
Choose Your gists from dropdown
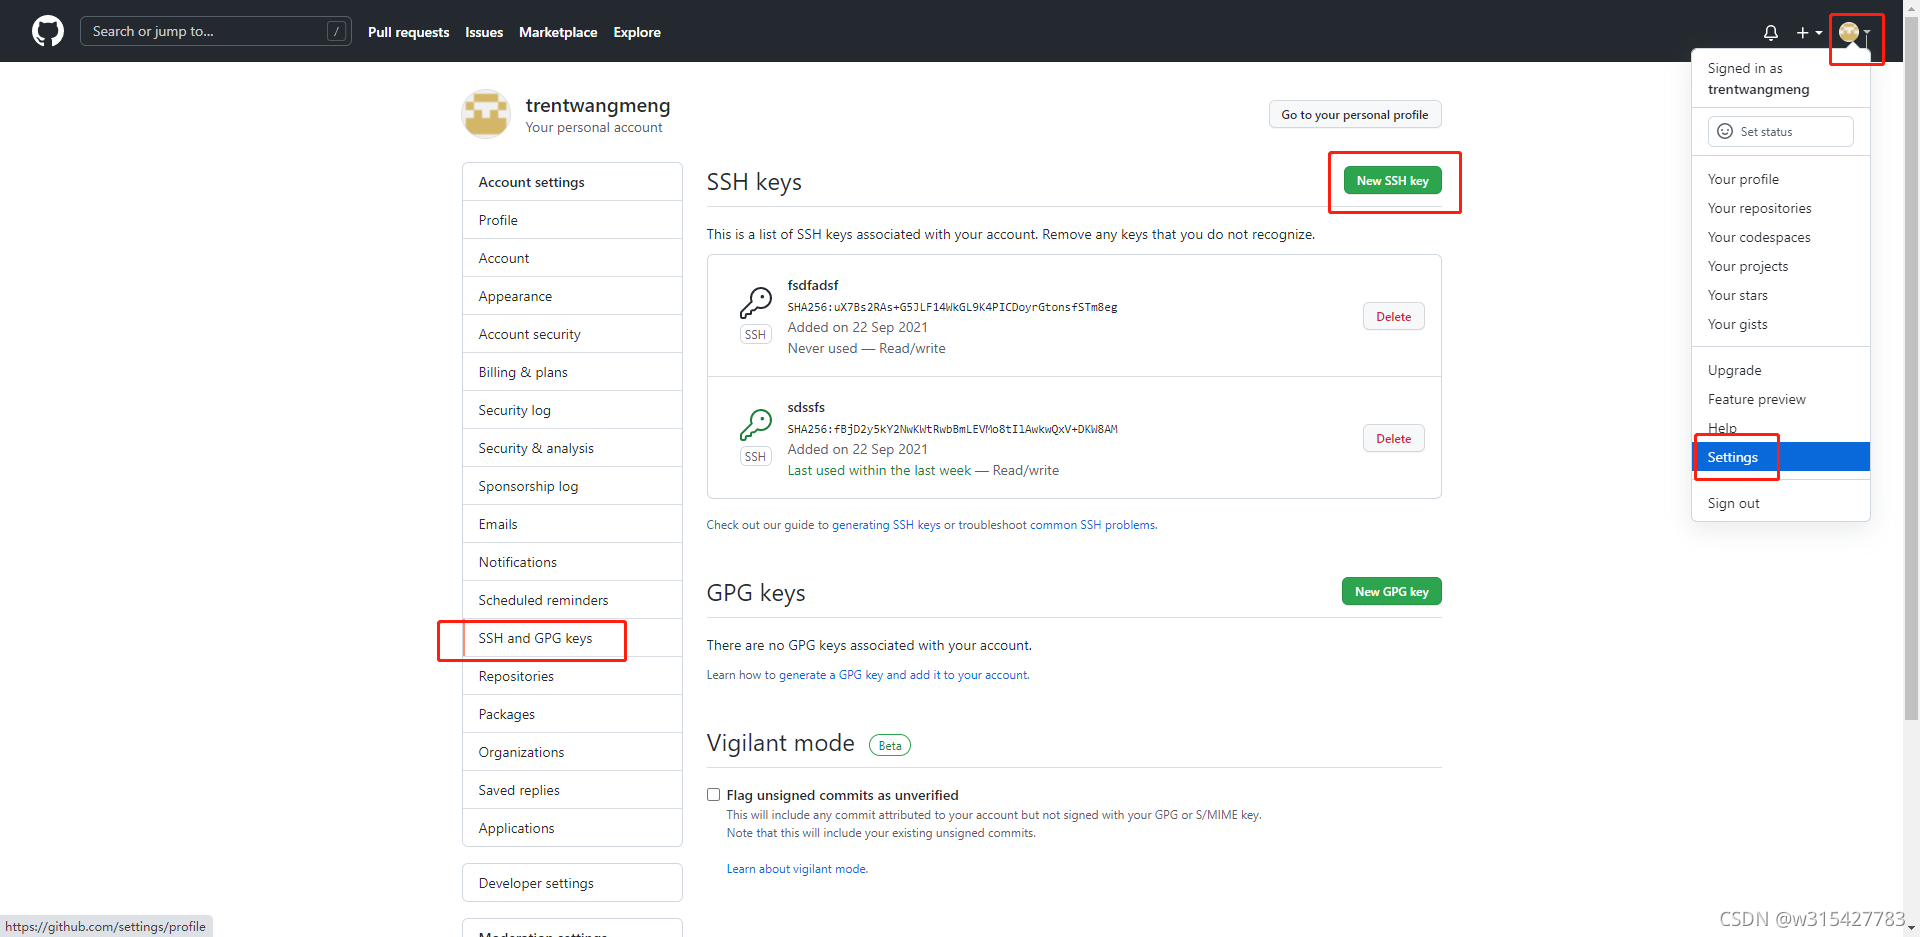(x=1780, y=324)
